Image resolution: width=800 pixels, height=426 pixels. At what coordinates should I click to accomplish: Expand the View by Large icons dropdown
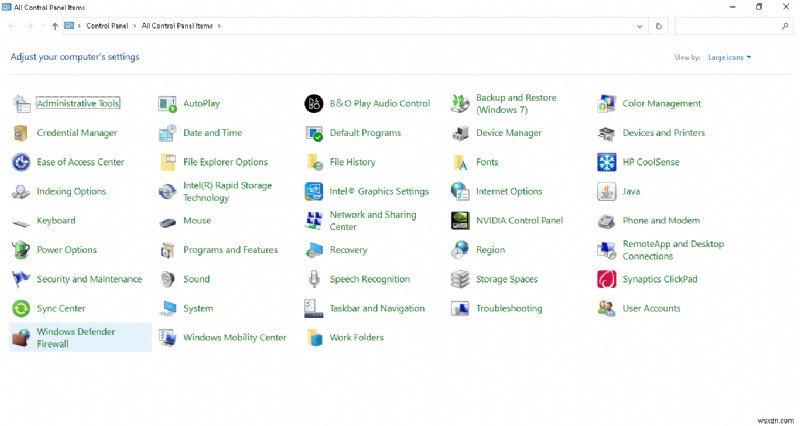(730, 58)
